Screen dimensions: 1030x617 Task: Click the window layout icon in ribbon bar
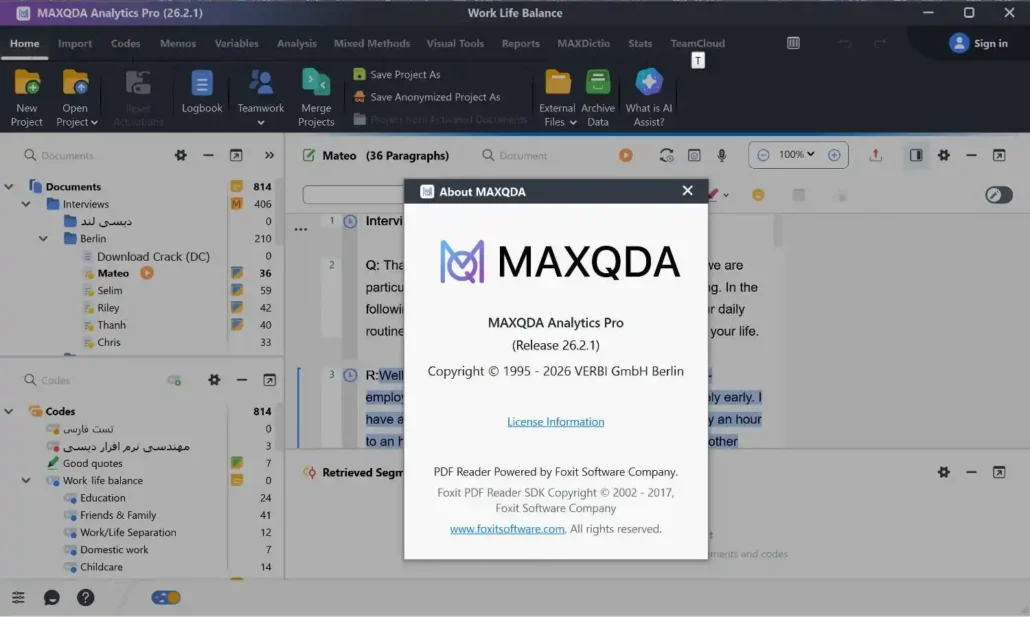pyautogui.click(x=794, y=43)
